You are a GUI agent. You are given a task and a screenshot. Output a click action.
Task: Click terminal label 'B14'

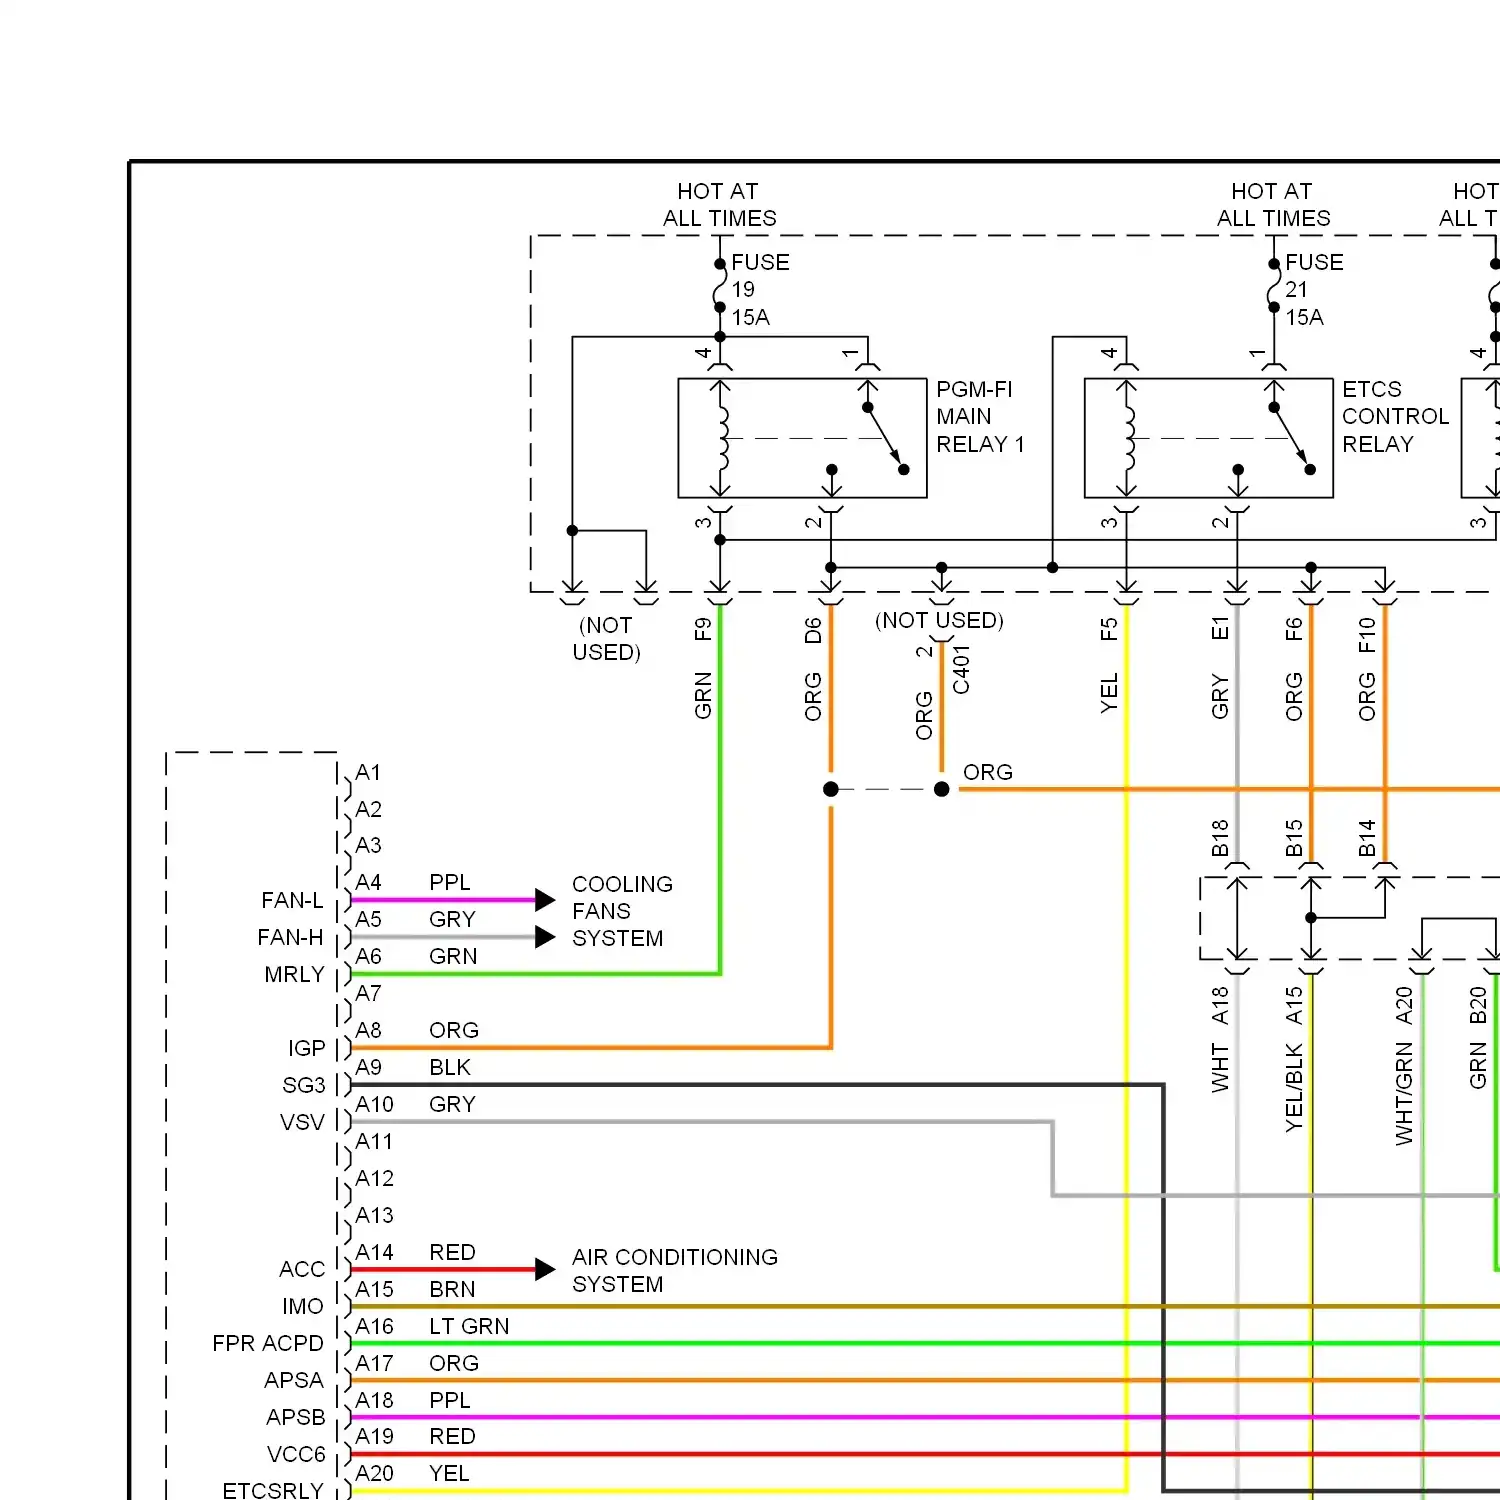pos(1367,838)
